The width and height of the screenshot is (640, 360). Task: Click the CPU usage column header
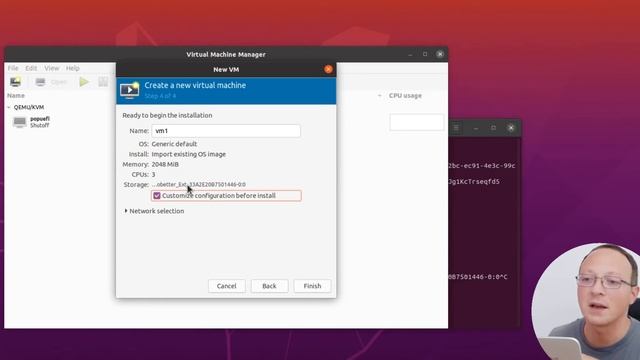(x=405, y=96)
